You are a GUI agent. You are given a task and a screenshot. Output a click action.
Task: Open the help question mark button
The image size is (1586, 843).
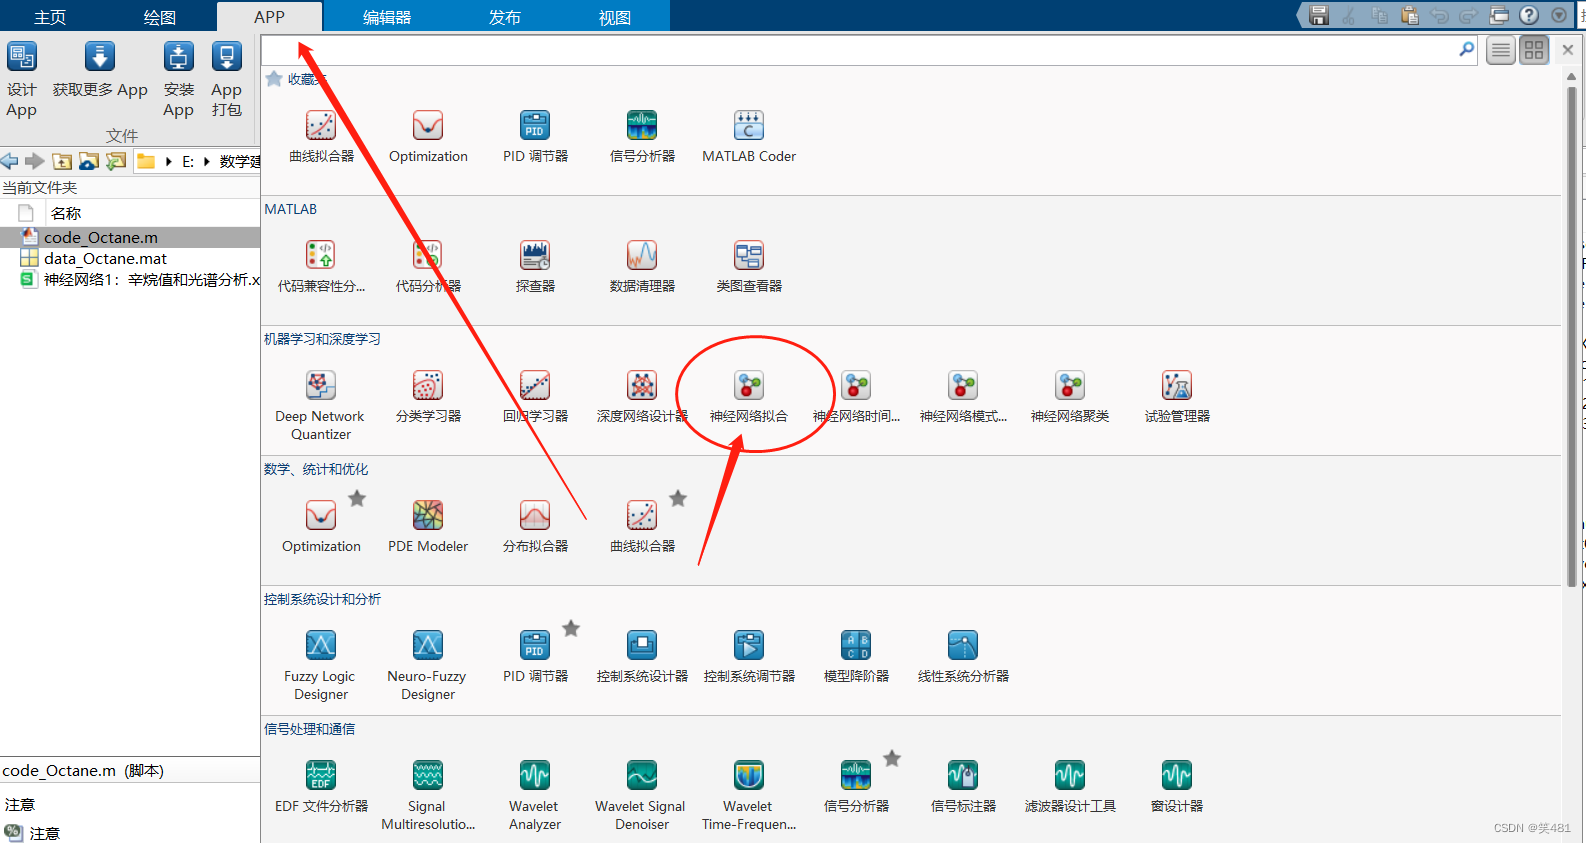(x=1529, y=15)
